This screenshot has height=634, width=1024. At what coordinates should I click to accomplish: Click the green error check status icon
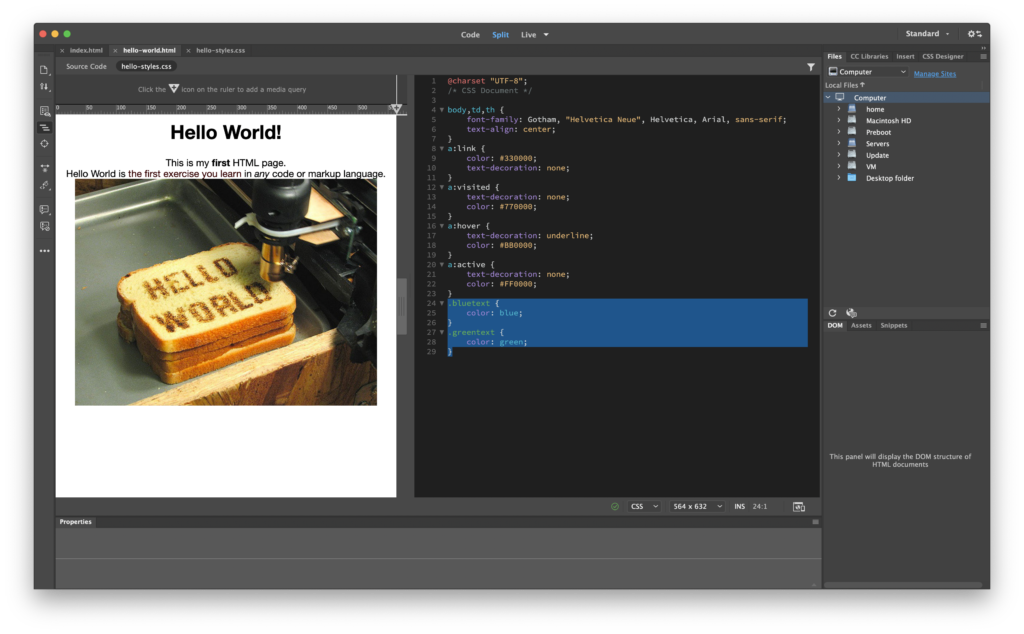point(615,507)
